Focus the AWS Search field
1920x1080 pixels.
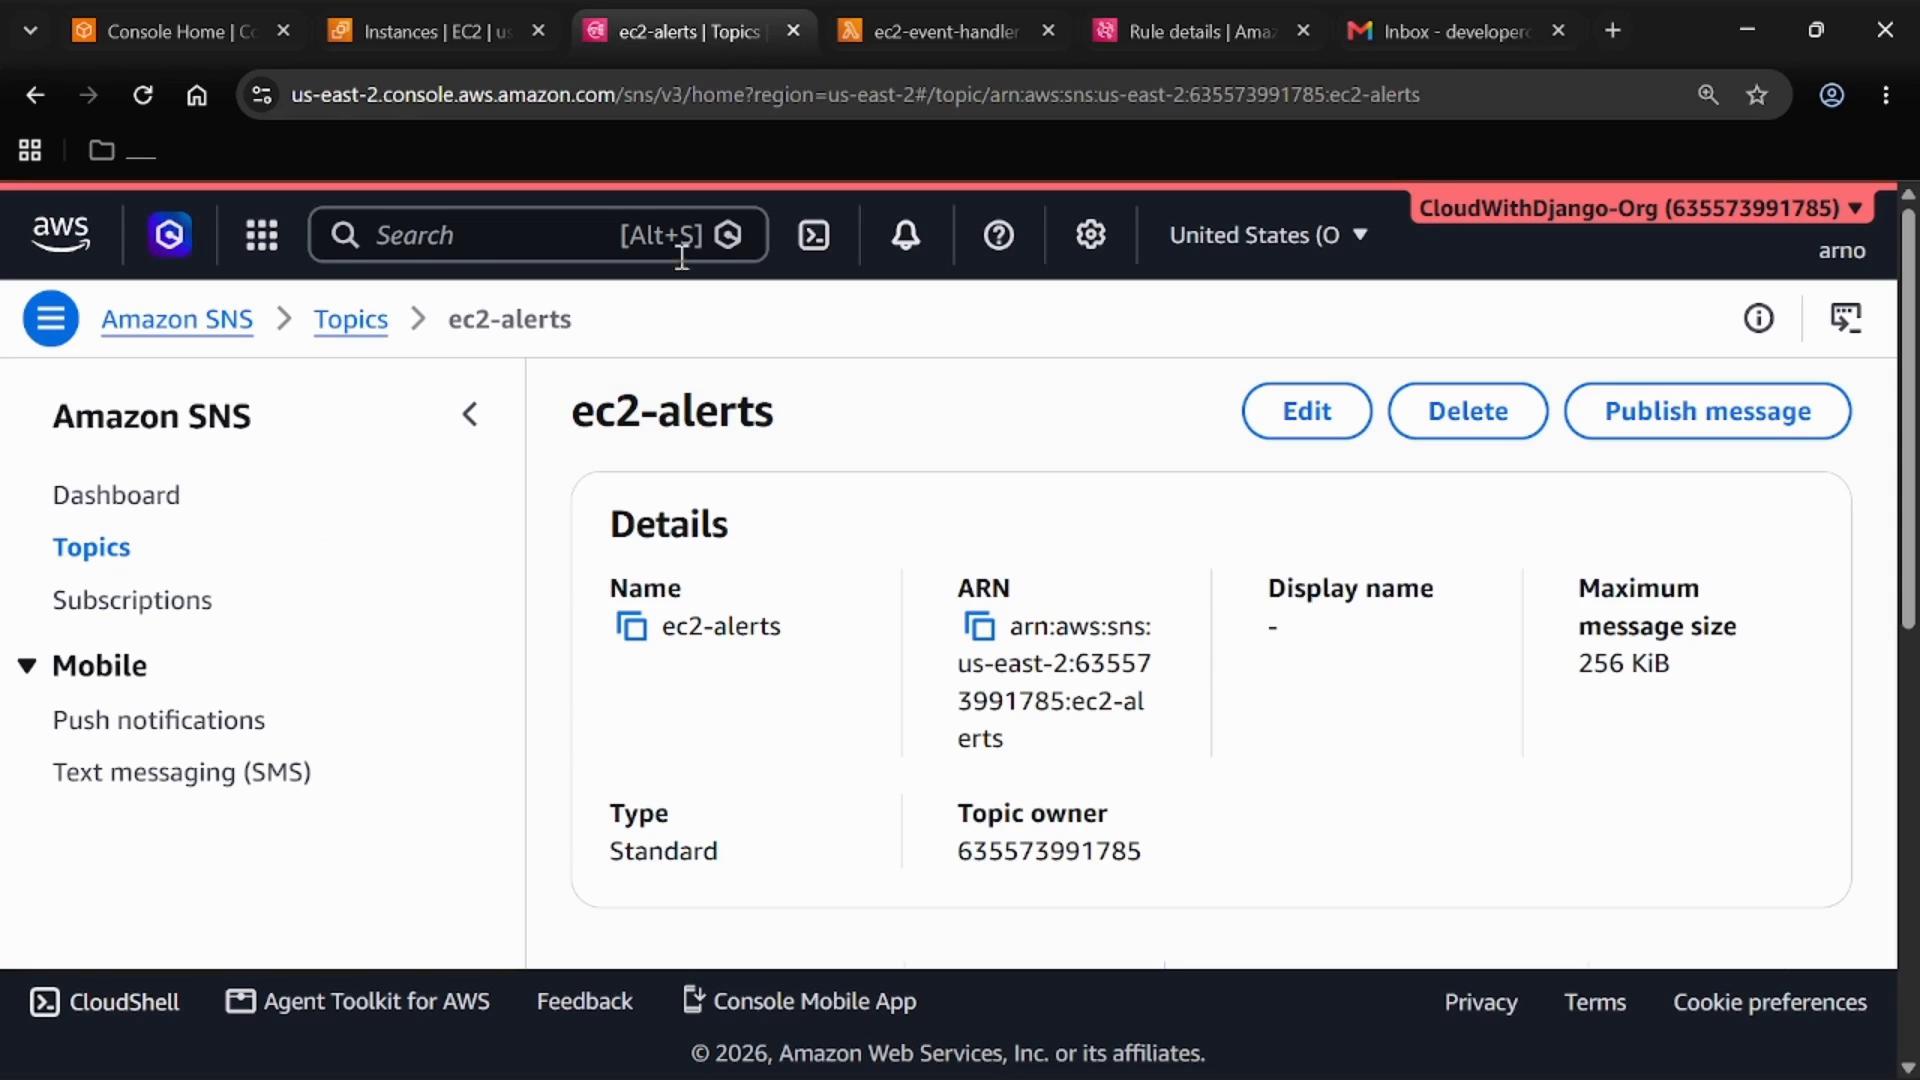pos(538,235)
